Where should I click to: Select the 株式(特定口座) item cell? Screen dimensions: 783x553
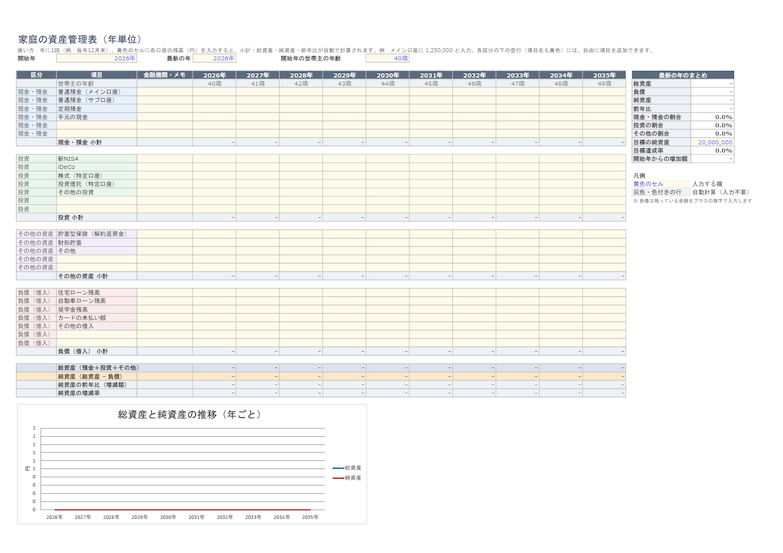click(96, 175)
